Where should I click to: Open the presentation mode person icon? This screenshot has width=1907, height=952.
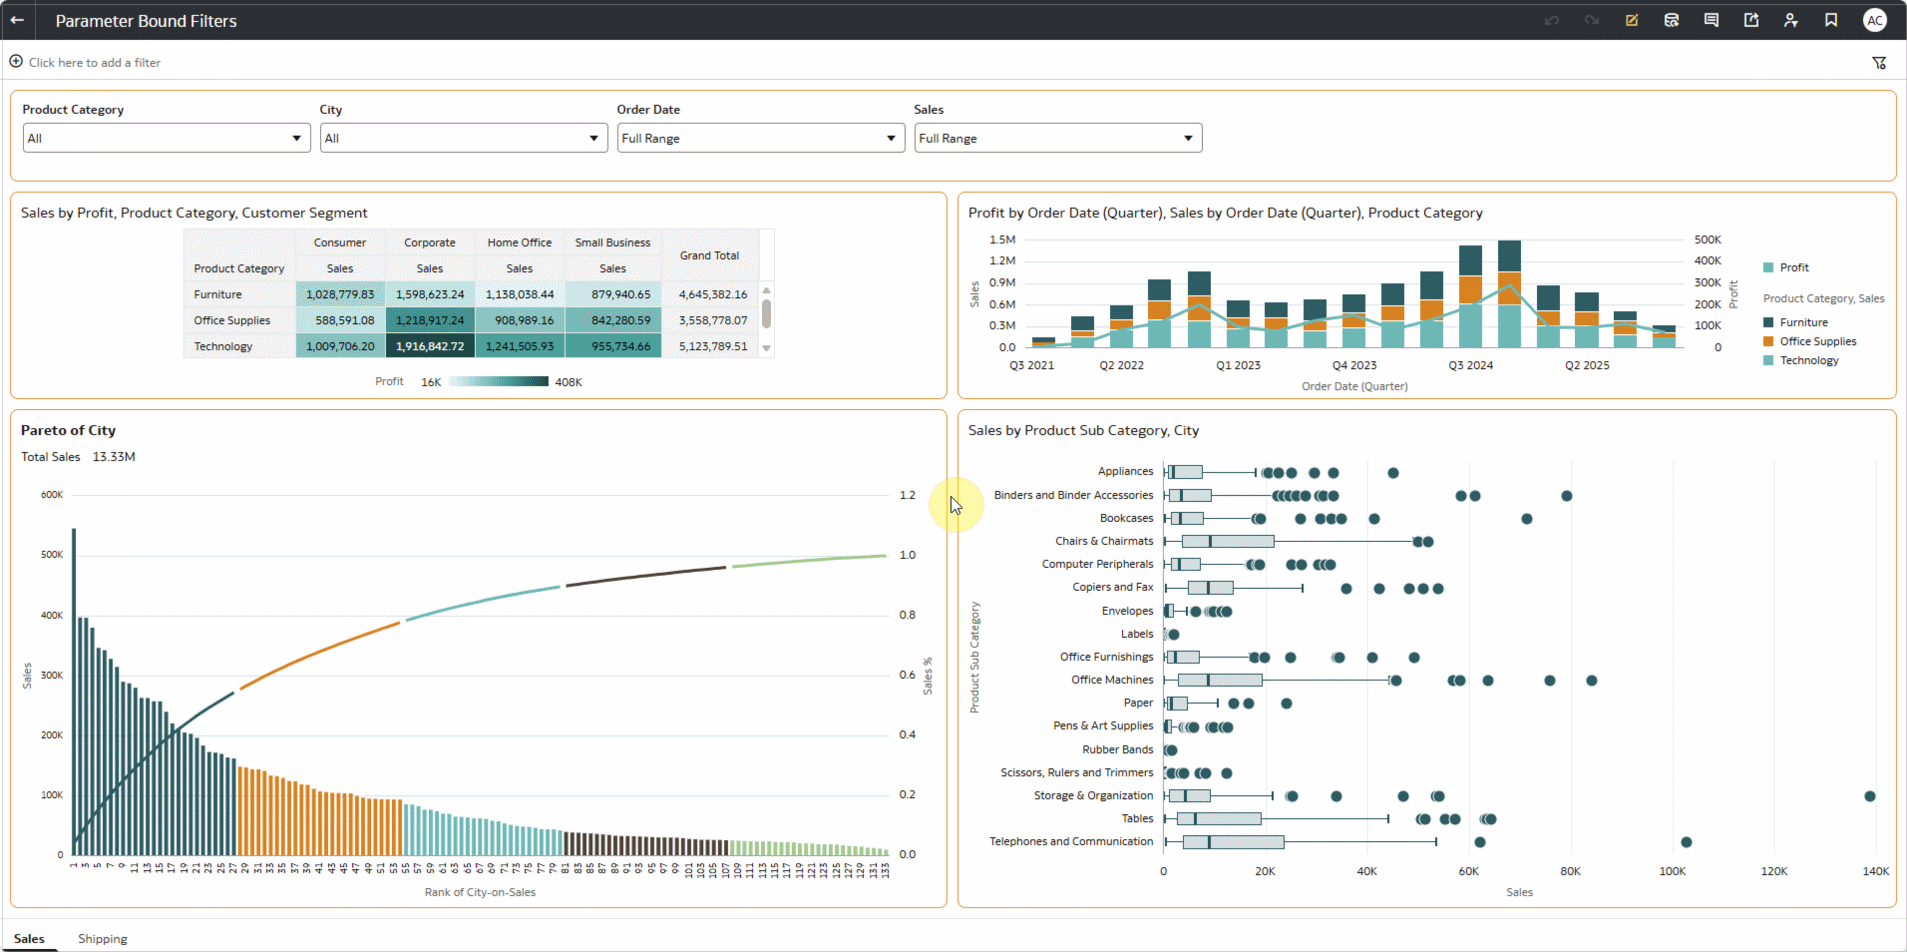point(1791,20)
